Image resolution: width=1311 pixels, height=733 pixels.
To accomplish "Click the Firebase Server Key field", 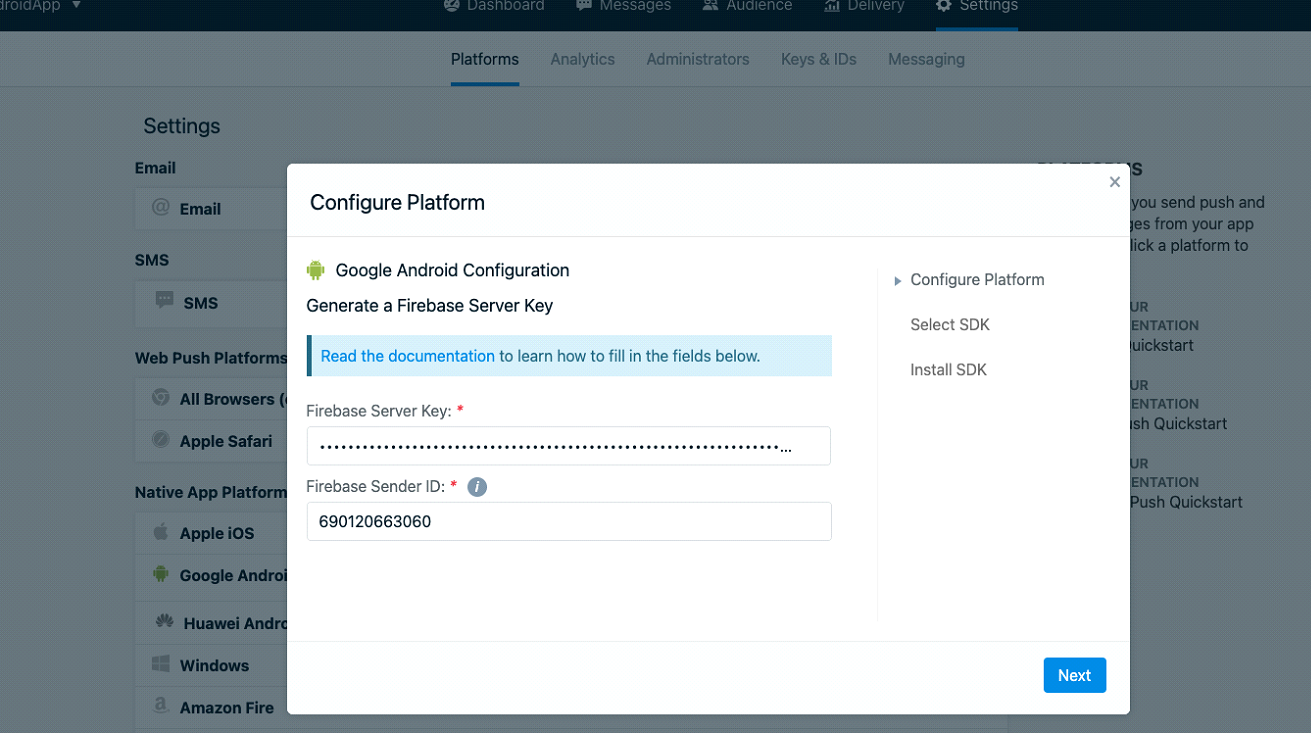I will tap(568, 446).
